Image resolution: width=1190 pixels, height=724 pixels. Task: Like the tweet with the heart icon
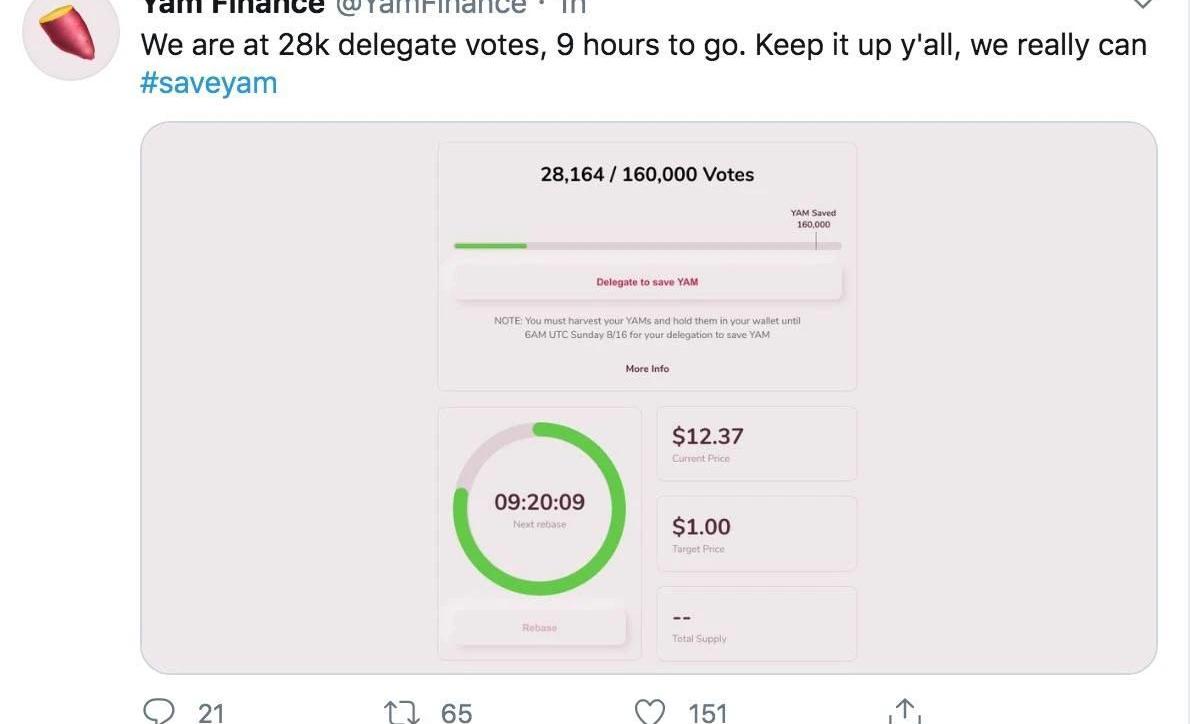point(650,712)
